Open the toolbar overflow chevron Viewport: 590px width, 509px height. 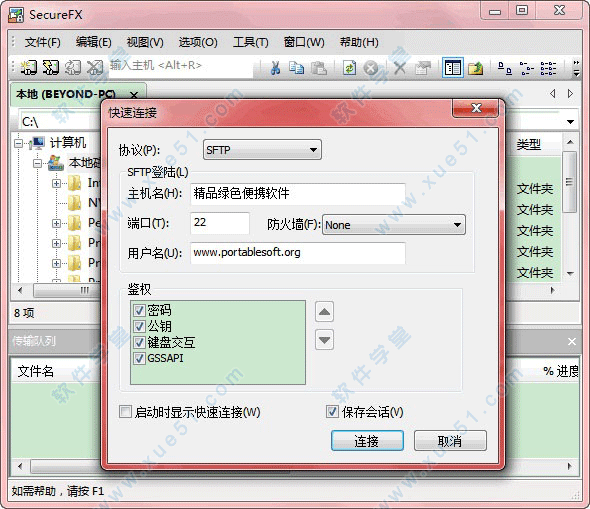(x=576, y=68)
